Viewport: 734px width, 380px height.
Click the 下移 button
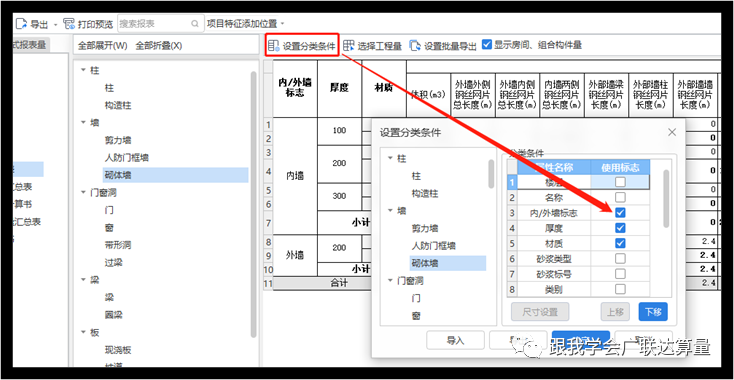click(653, 312)
